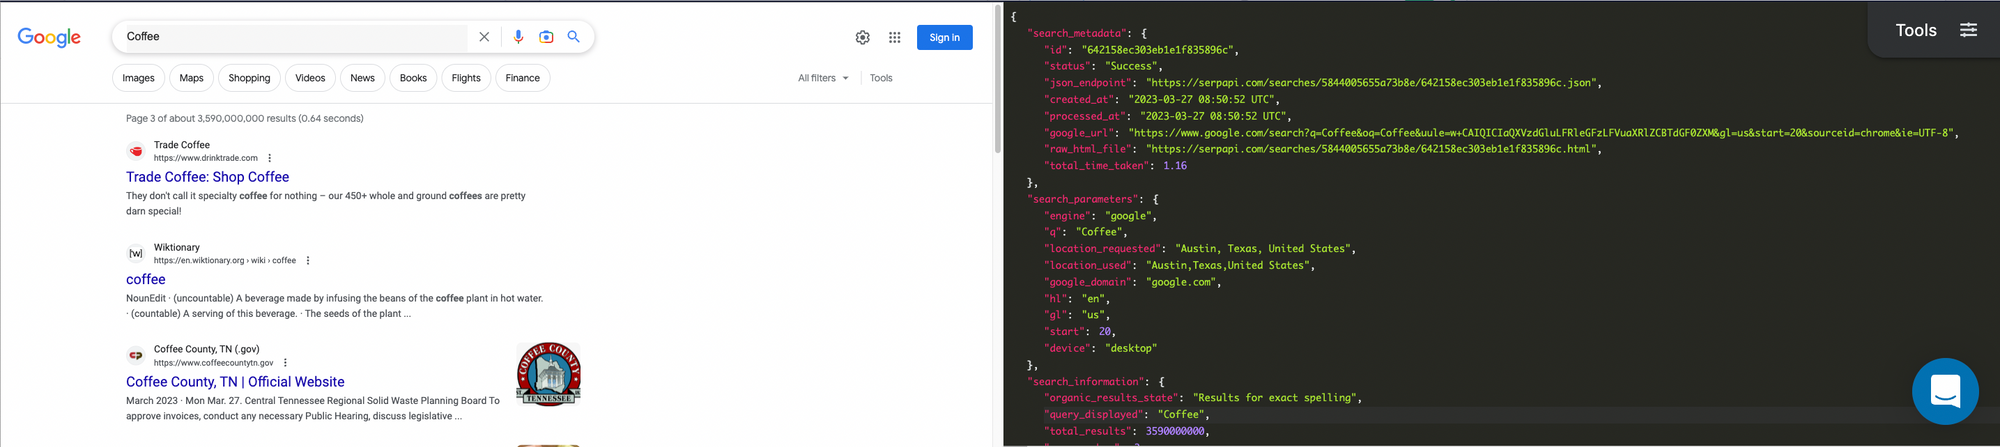Click the Sign in button

944,38
